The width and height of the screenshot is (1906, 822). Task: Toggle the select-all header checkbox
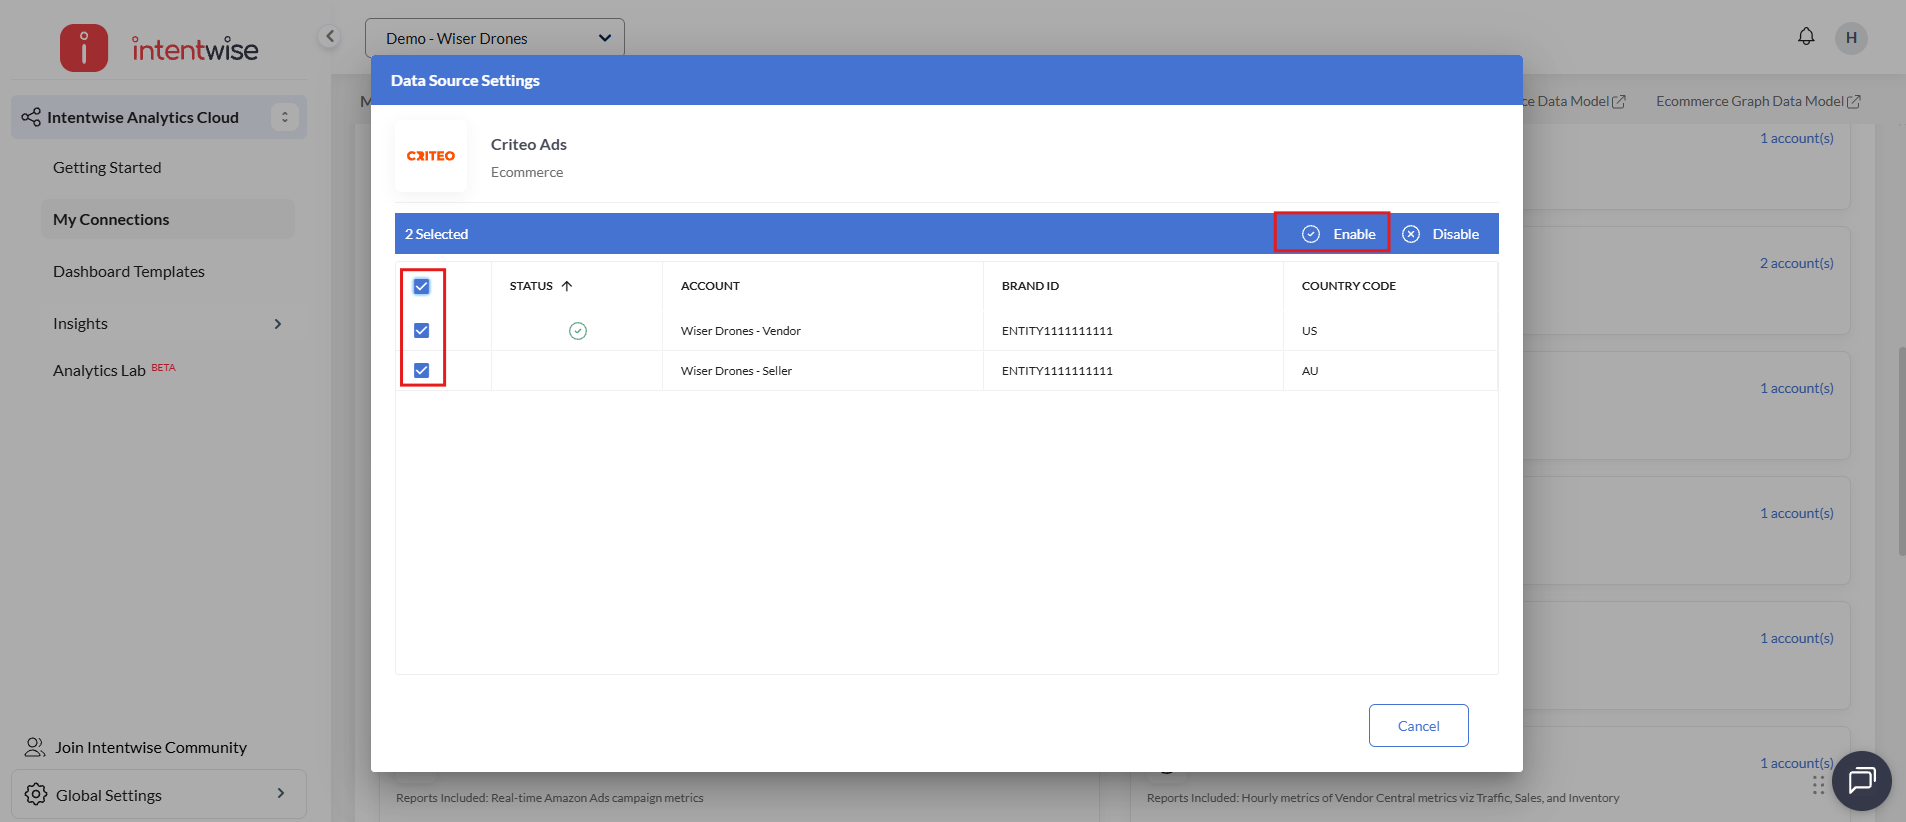[x=422, y=286]
